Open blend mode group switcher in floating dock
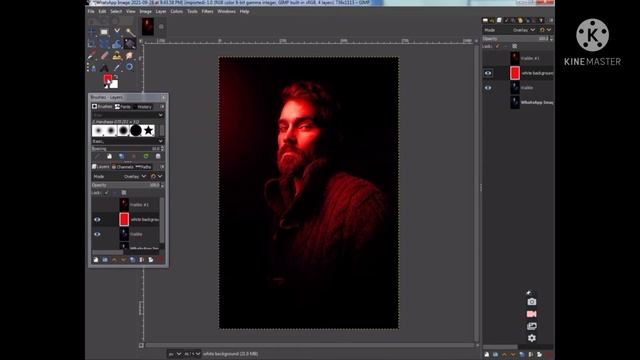640x360 pixels. [x=157, y=176]
